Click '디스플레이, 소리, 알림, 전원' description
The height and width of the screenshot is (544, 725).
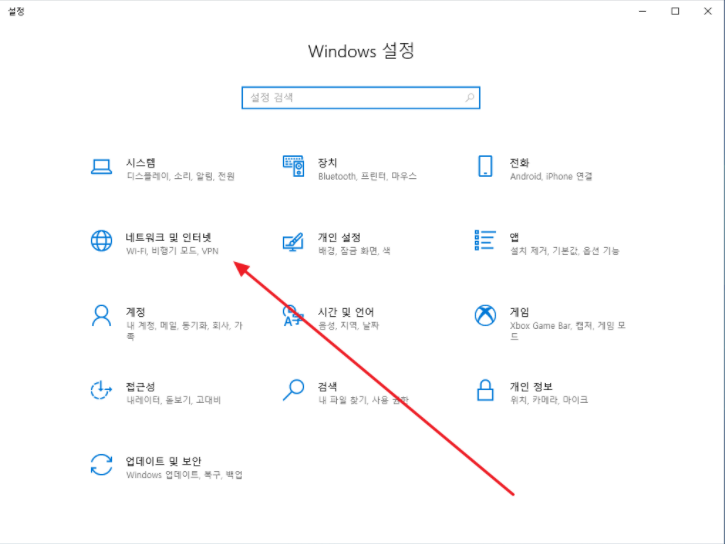click(180, 176)
